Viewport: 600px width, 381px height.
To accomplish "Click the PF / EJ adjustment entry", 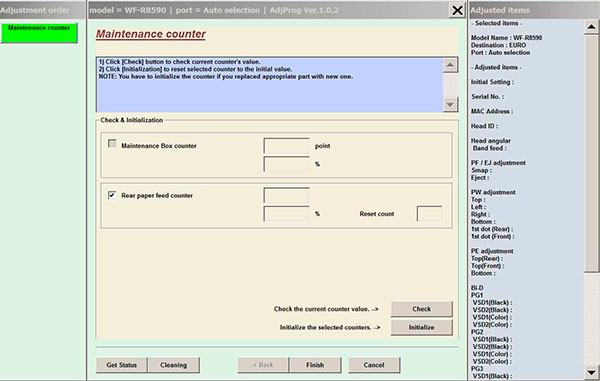I will pyautogui.click(x=498, y=163).
